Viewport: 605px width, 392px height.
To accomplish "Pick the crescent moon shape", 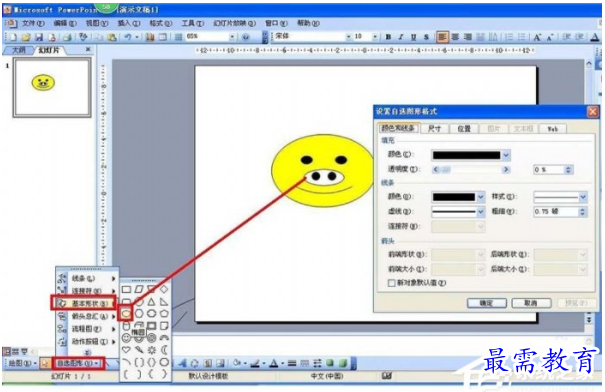I will (164, 350).
